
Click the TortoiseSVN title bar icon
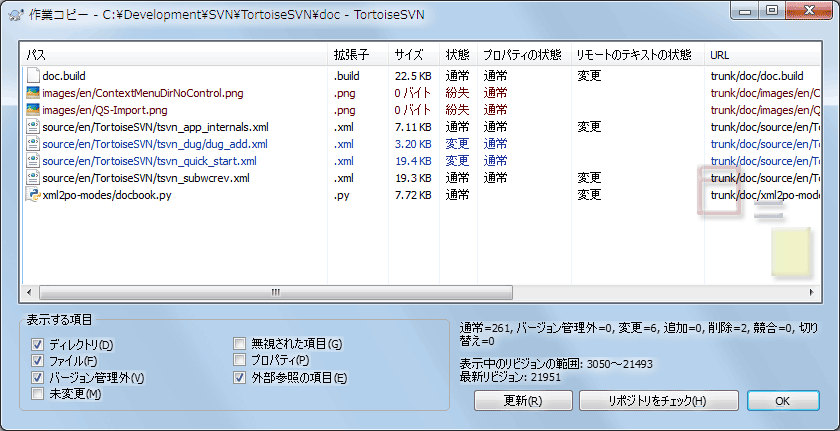(16, 14)
